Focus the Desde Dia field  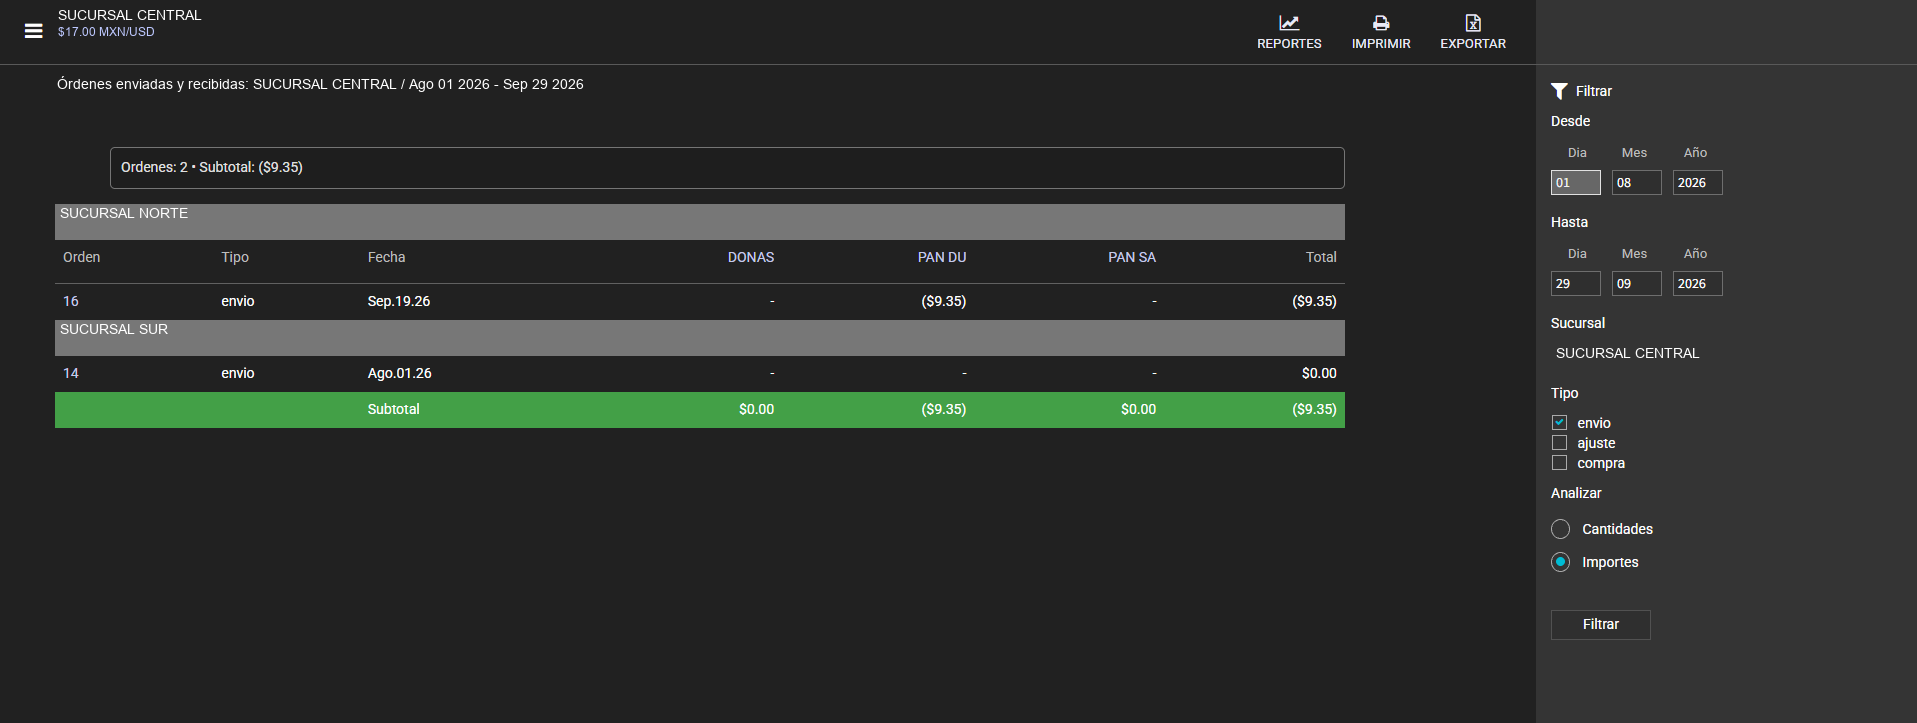click(x=1575, y=183)
